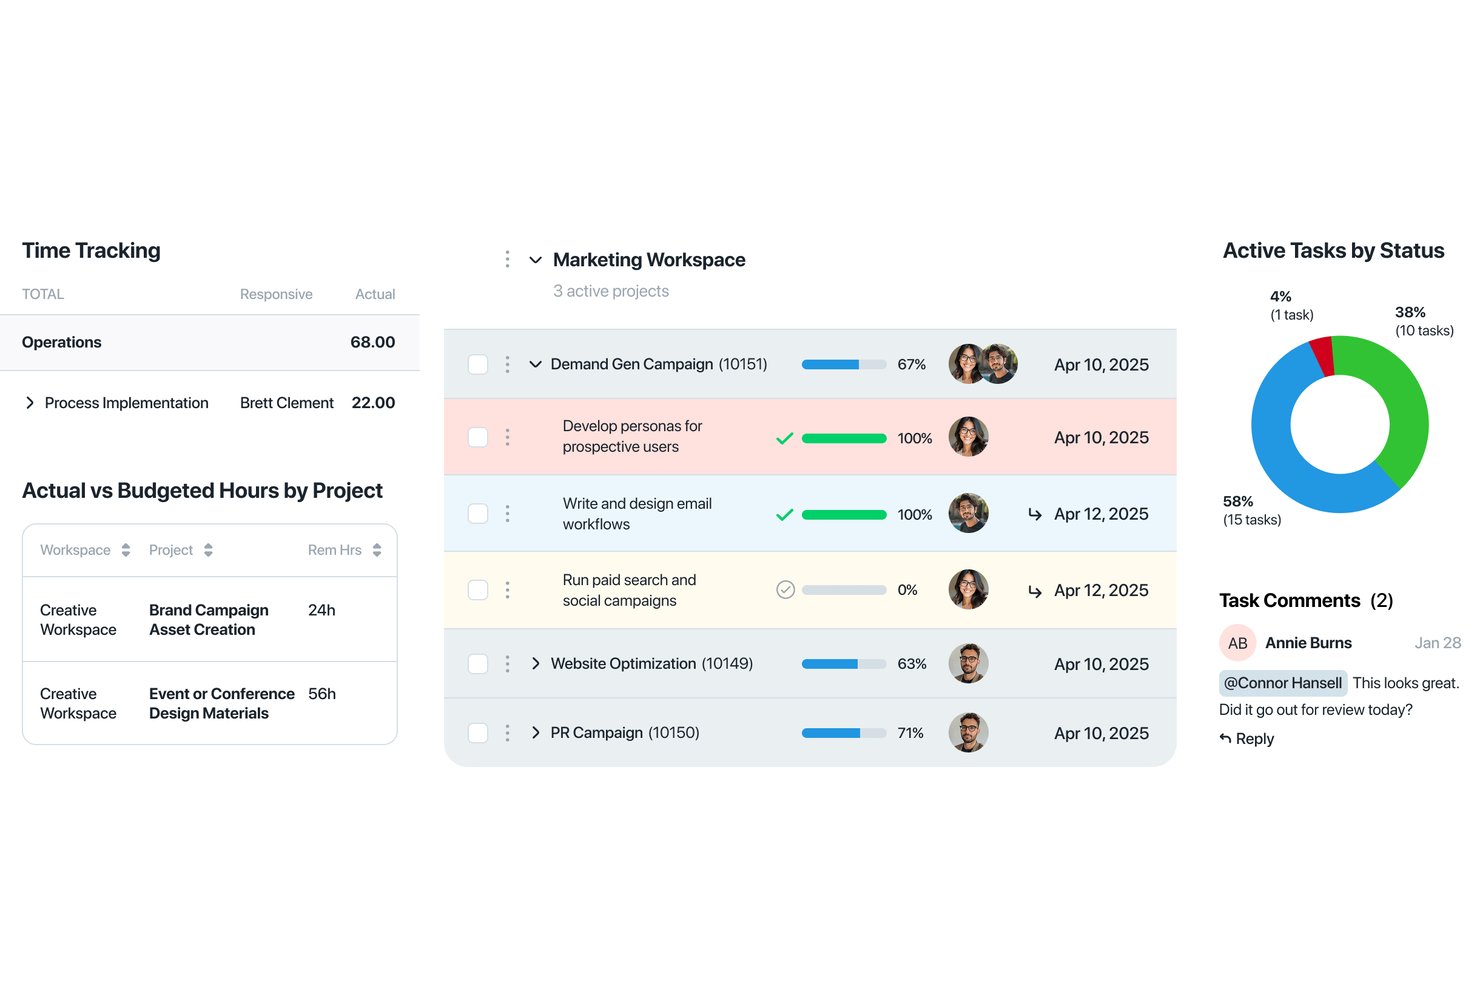Image resolution: width=1480 pixels, height=987 pixels.
Task: Collapse the Demand Gen Campaign project
Action: click(x=535, y=364)
